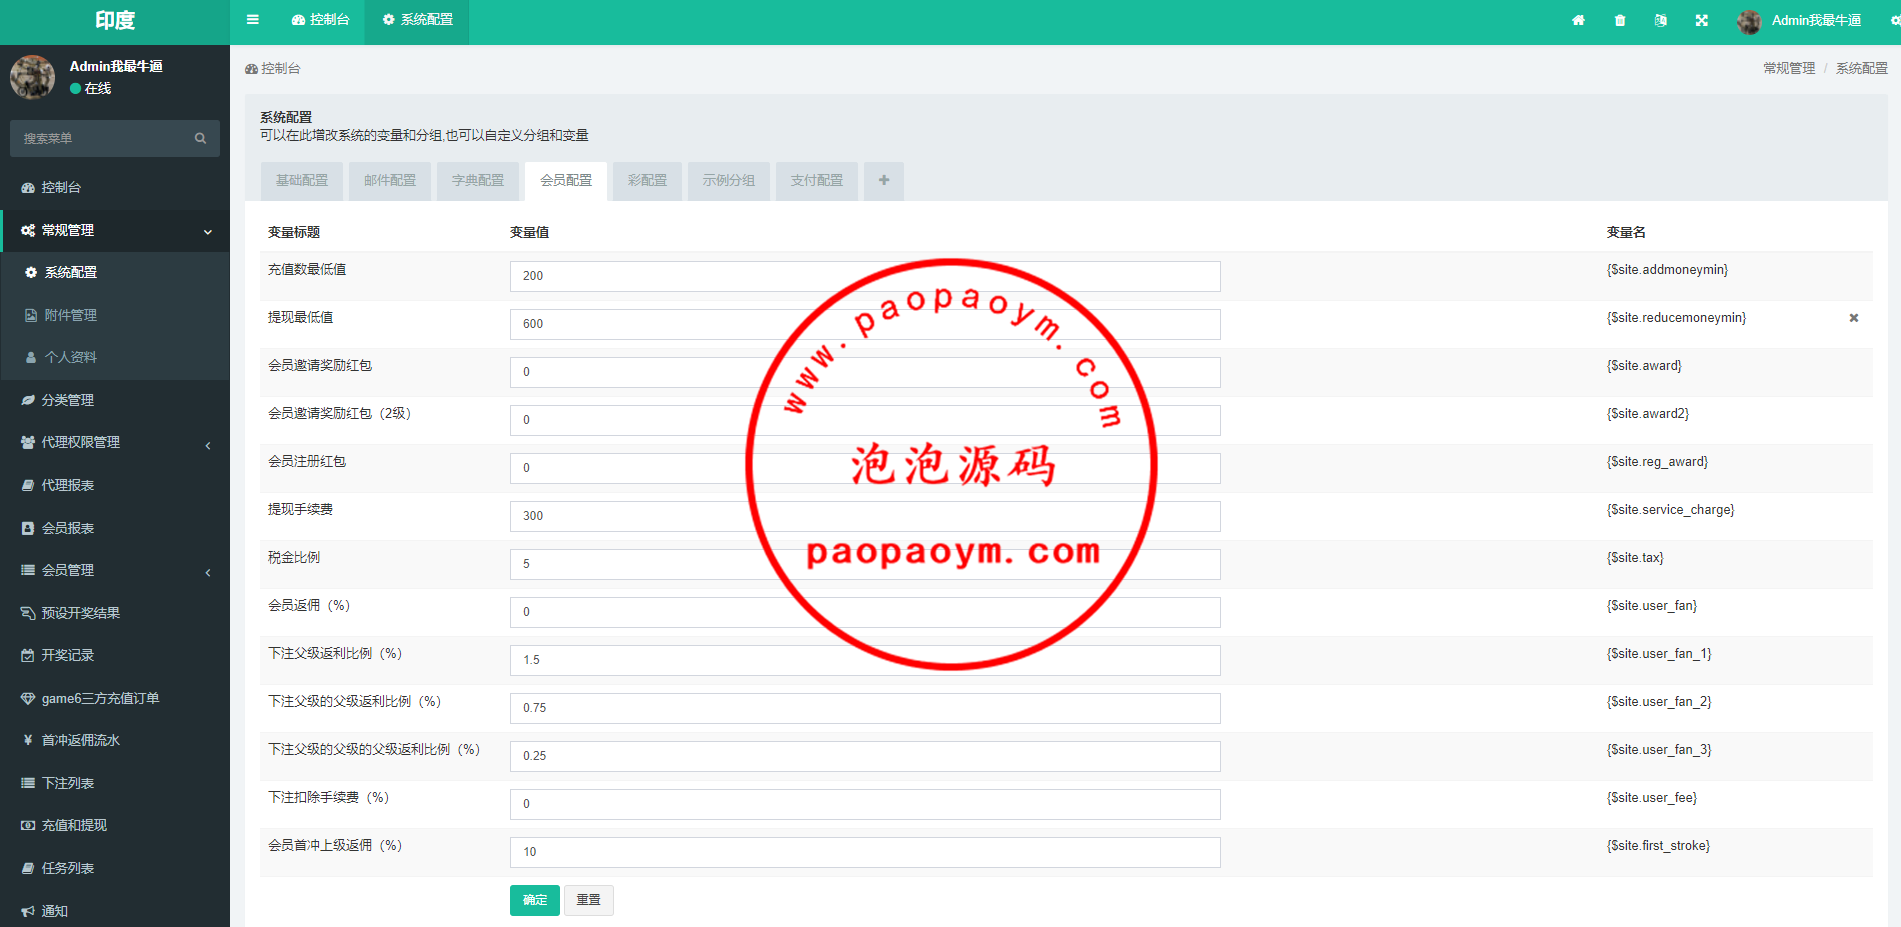Select the 彩配置 tab

coord(647,181)
